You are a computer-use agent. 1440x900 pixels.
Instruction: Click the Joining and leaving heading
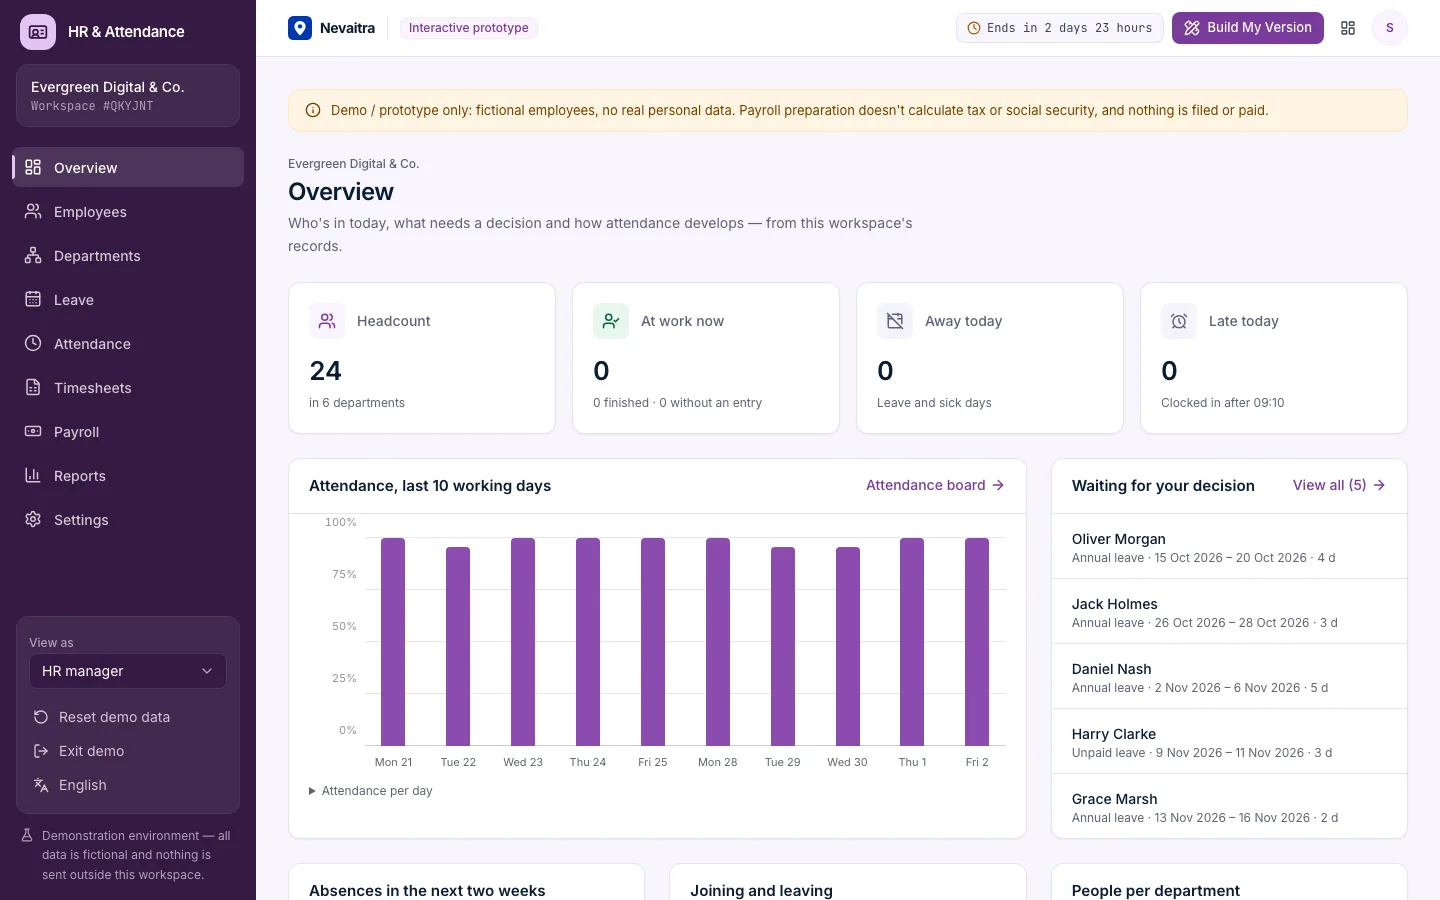point(761,890)
